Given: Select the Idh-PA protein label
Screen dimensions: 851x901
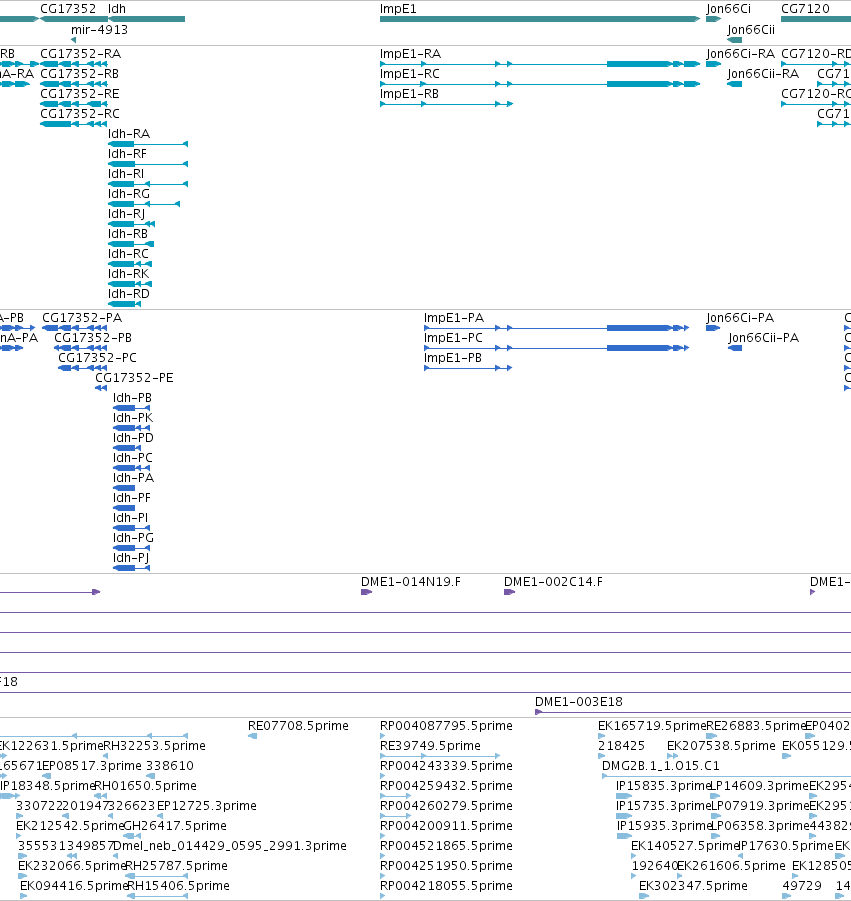Looking at the screenshot, I should pos(133,479).
